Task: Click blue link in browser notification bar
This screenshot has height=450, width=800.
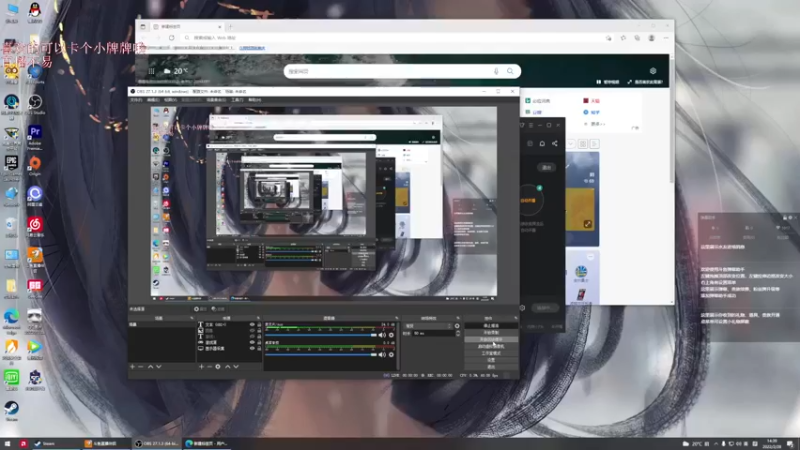Action: [252, 48]
